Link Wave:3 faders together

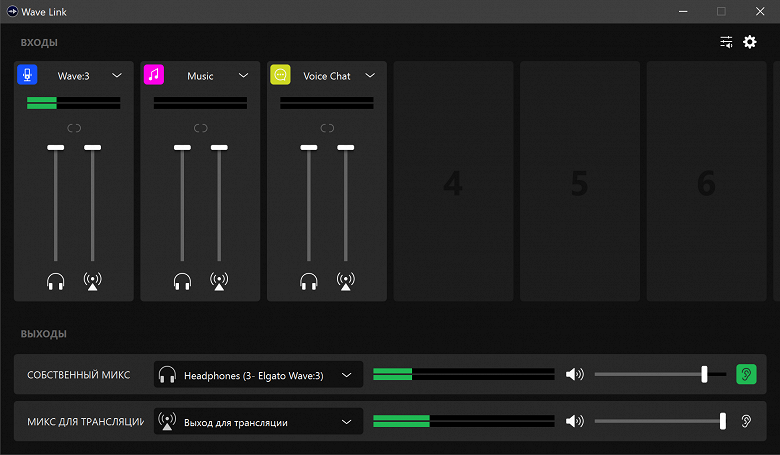click(74, 128)
